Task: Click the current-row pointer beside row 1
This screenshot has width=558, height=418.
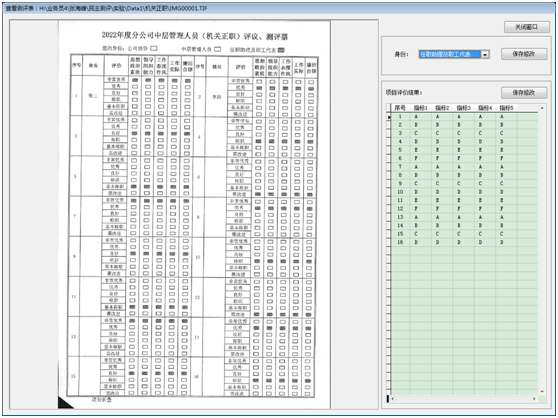Action: [x=389, y=117]
